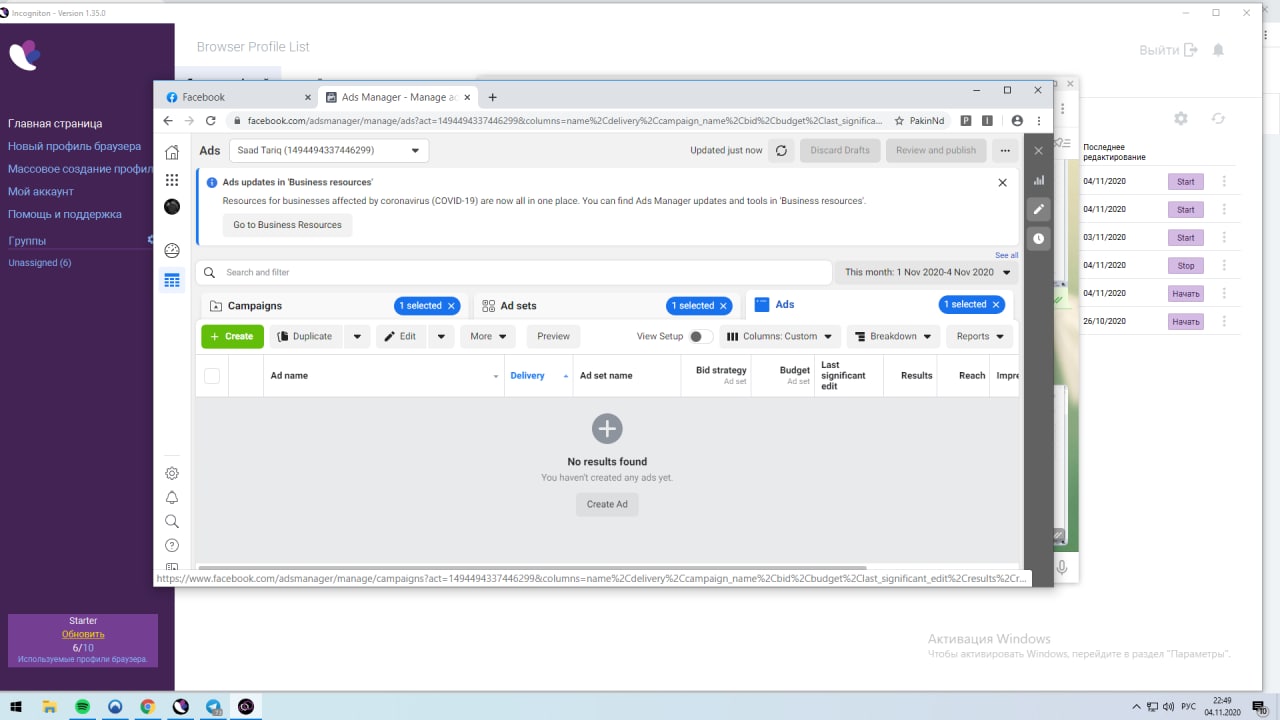Open the charts view in right panel
This screenshot has width=1280, height=720.
(1038, 180)
